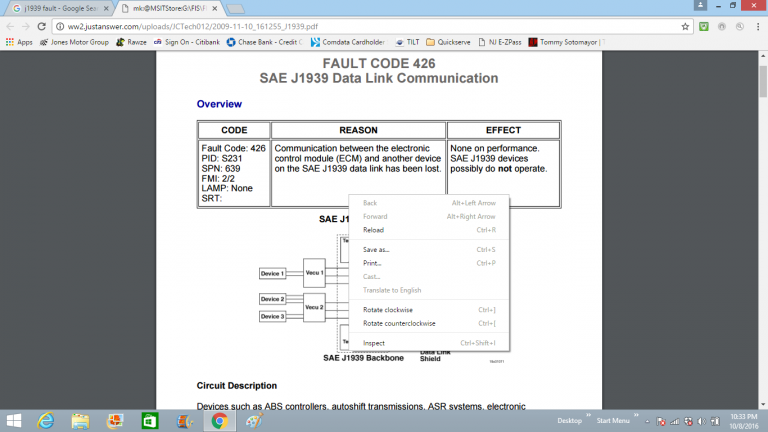This screenshot has width=768, height=432.
Task: Click 'Inspect' in the context menu
Action: (x=374, y=343)
